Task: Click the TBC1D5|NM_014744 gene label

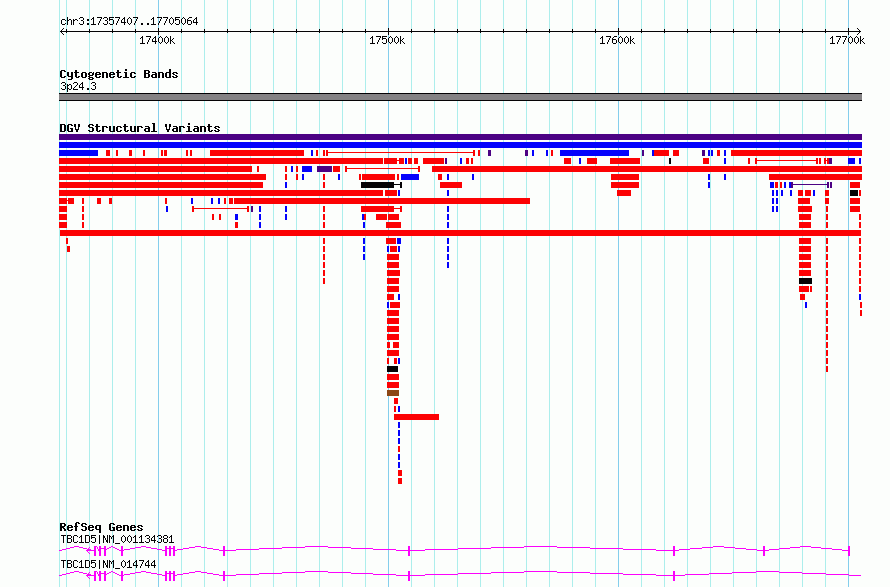Action: click(x=108, y=564)
